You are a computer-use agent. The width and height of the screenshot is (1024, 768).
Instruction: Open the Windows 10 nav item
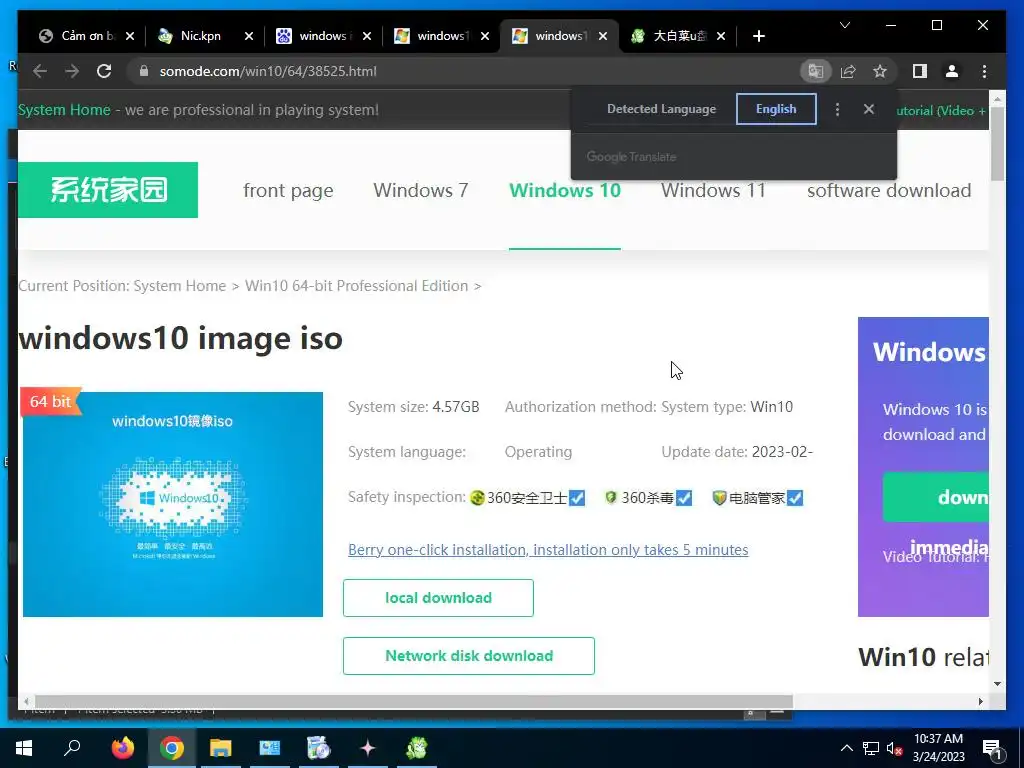tap(565, 190)
